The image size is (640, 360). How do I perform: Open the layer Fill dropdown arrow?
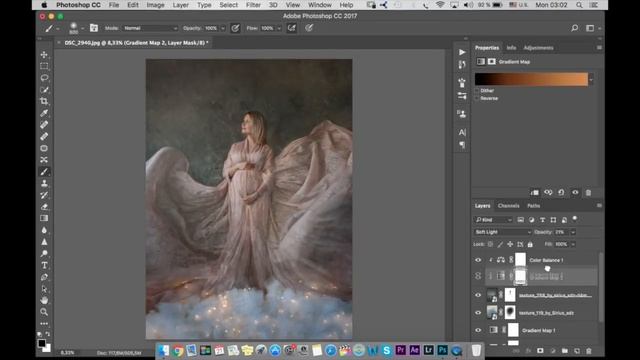coord(573,244)
